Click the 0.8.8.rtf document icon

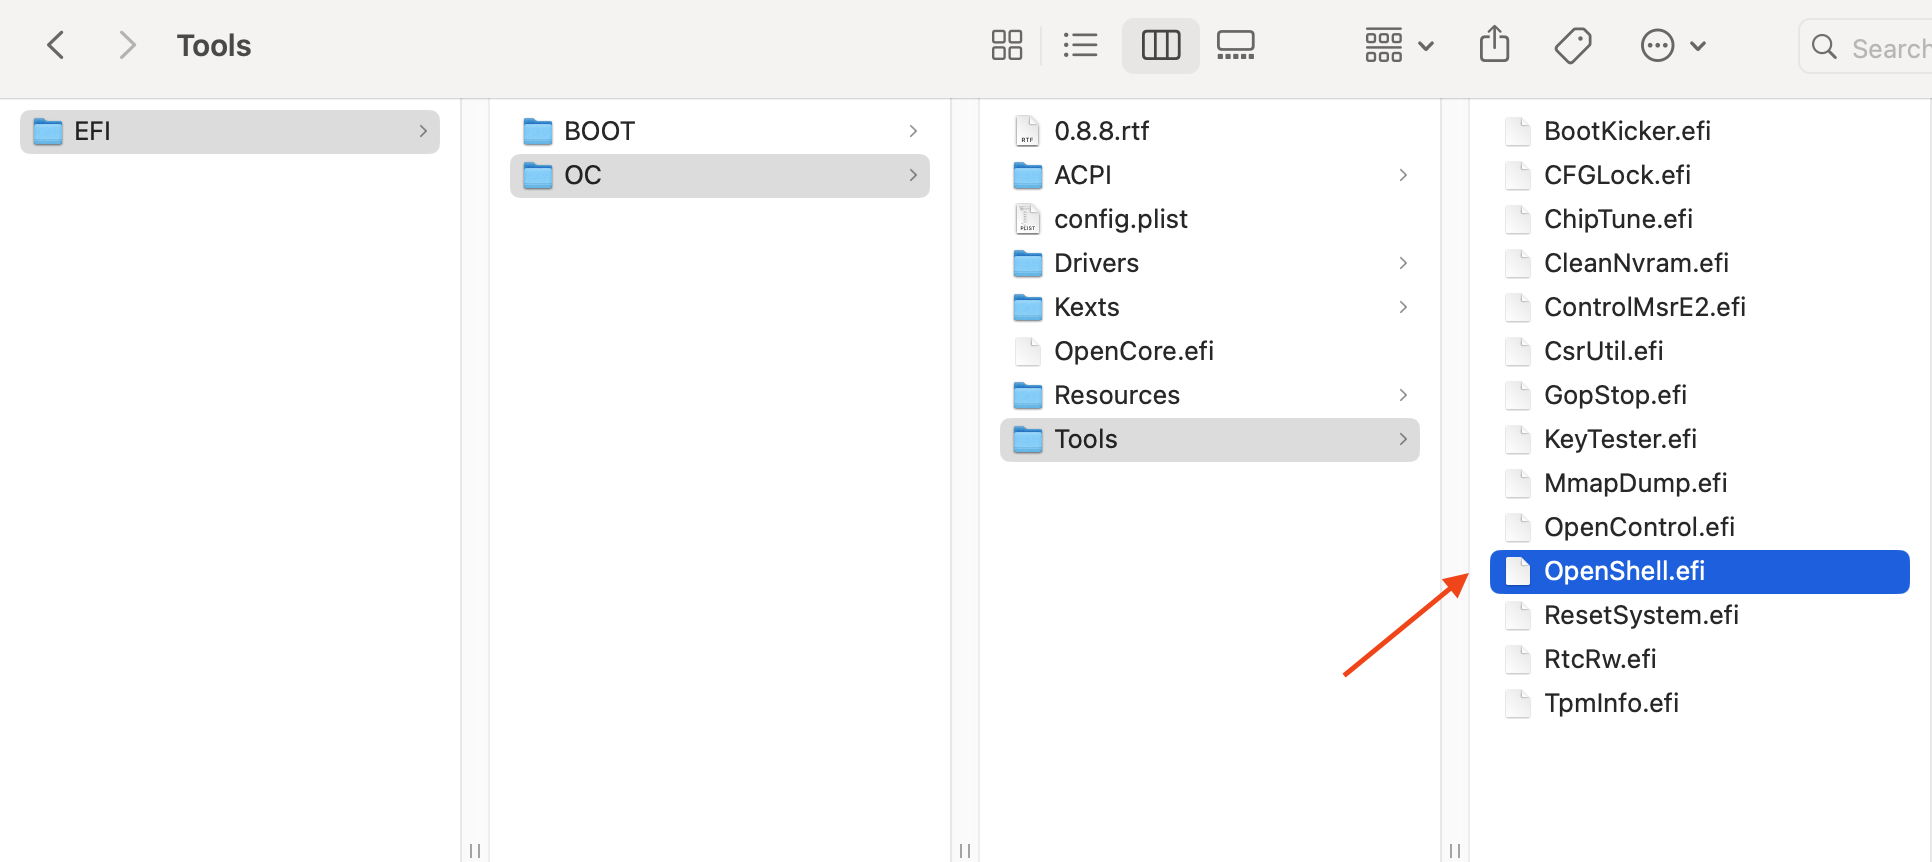1028,131
